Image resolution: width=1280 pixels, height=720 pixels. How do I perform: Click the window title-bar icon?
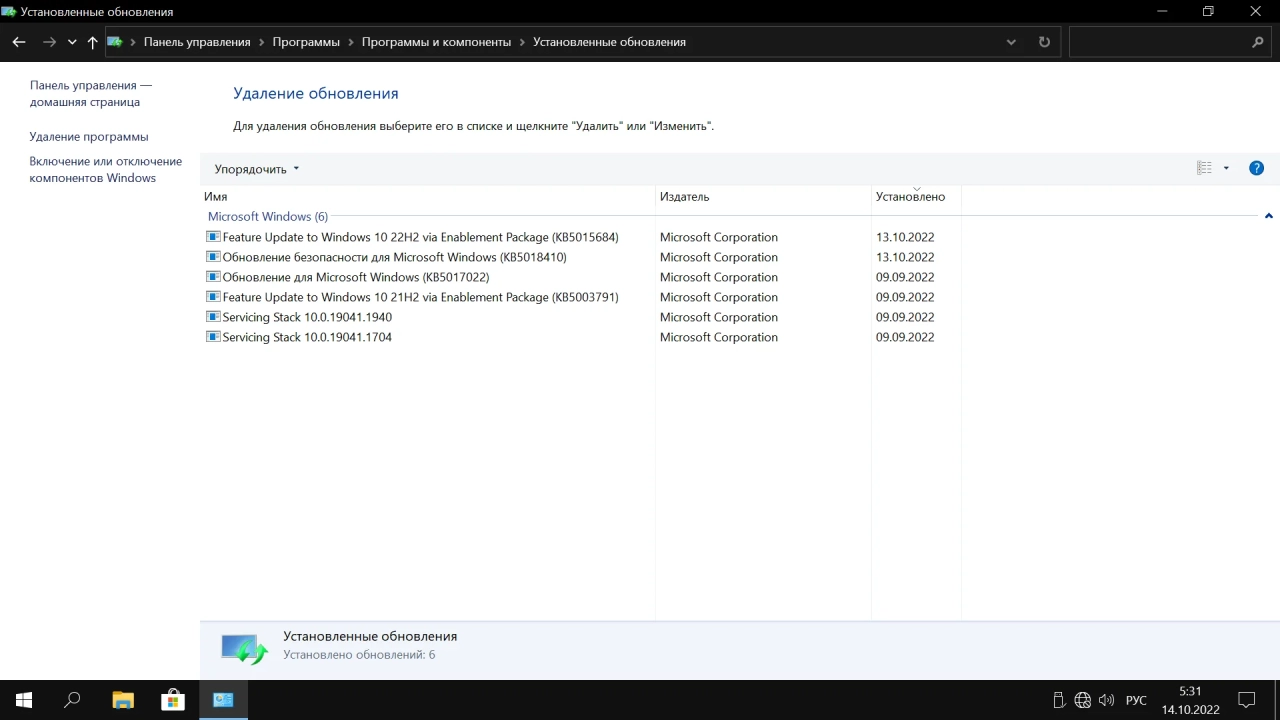[x=9, y=12]
